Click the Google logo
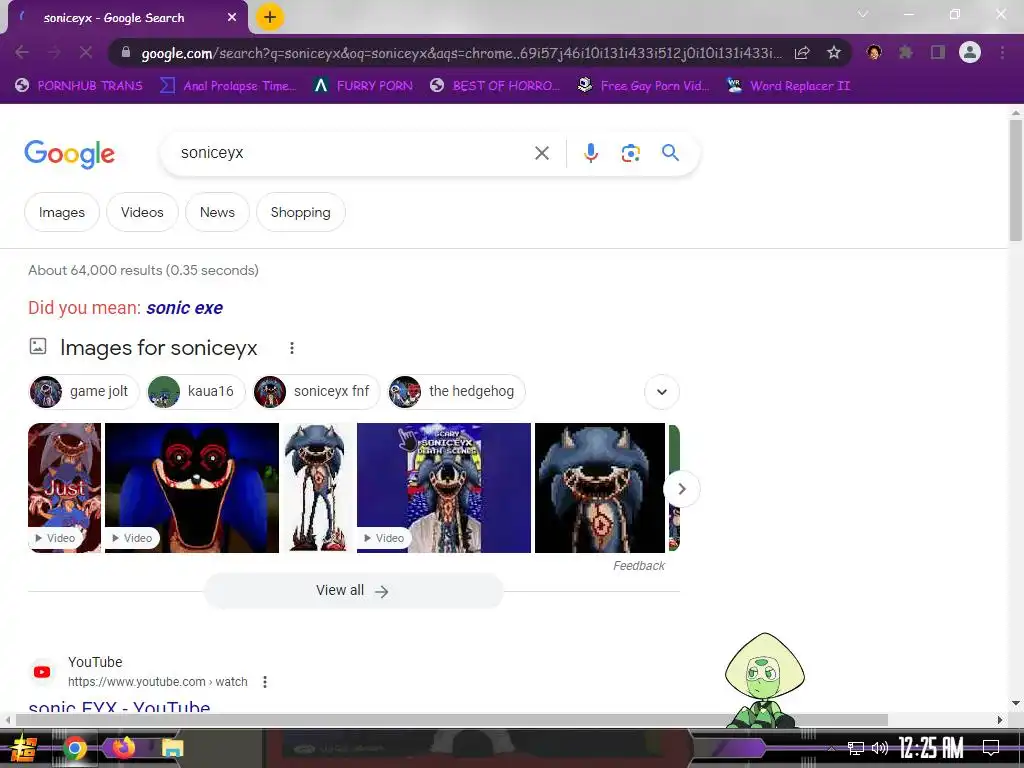The width and height of the screenshot is (1024, 768). (x=69, y=154)
